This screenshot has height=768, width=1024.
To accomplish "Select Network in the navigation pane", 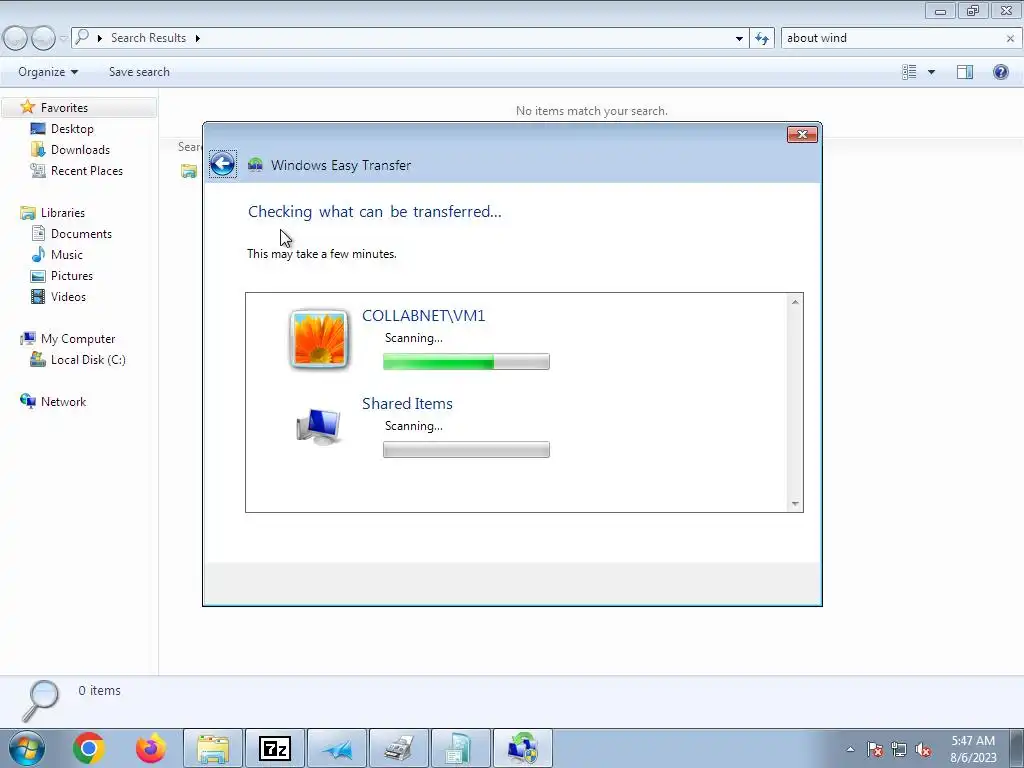I will point(63,402).
